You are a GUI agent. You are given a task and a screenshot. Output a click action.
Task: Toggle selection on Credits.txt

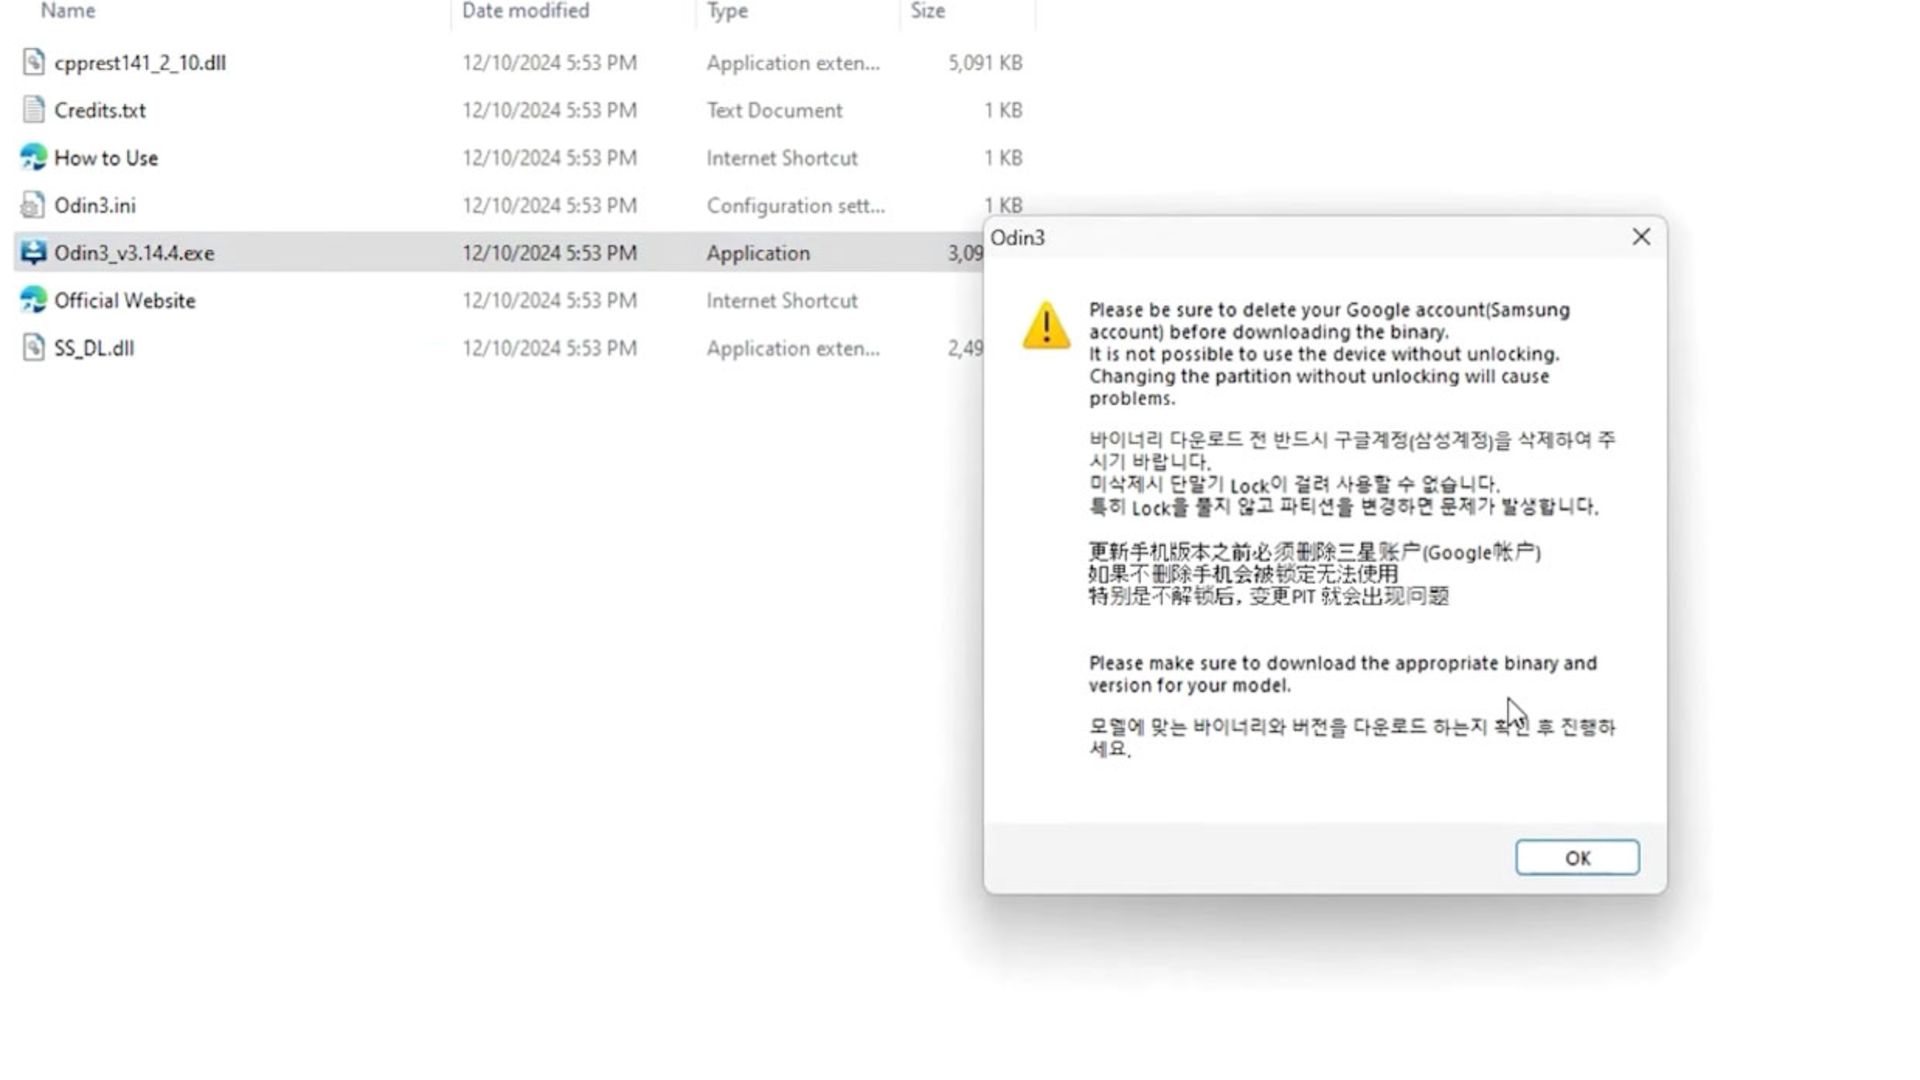[100, 109]
